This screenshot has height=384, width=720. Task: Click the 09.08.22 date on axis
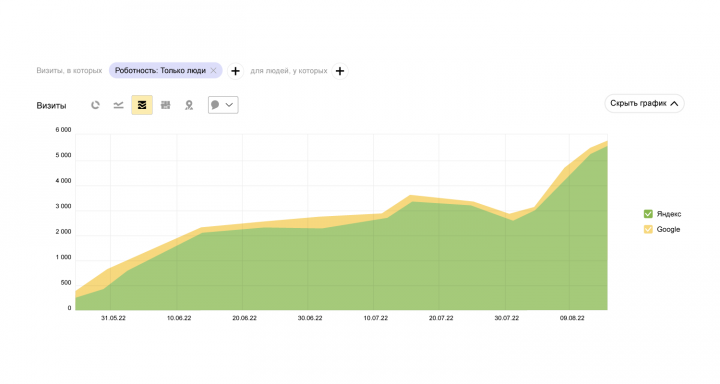pyautogui.click(x=572, y=318)
